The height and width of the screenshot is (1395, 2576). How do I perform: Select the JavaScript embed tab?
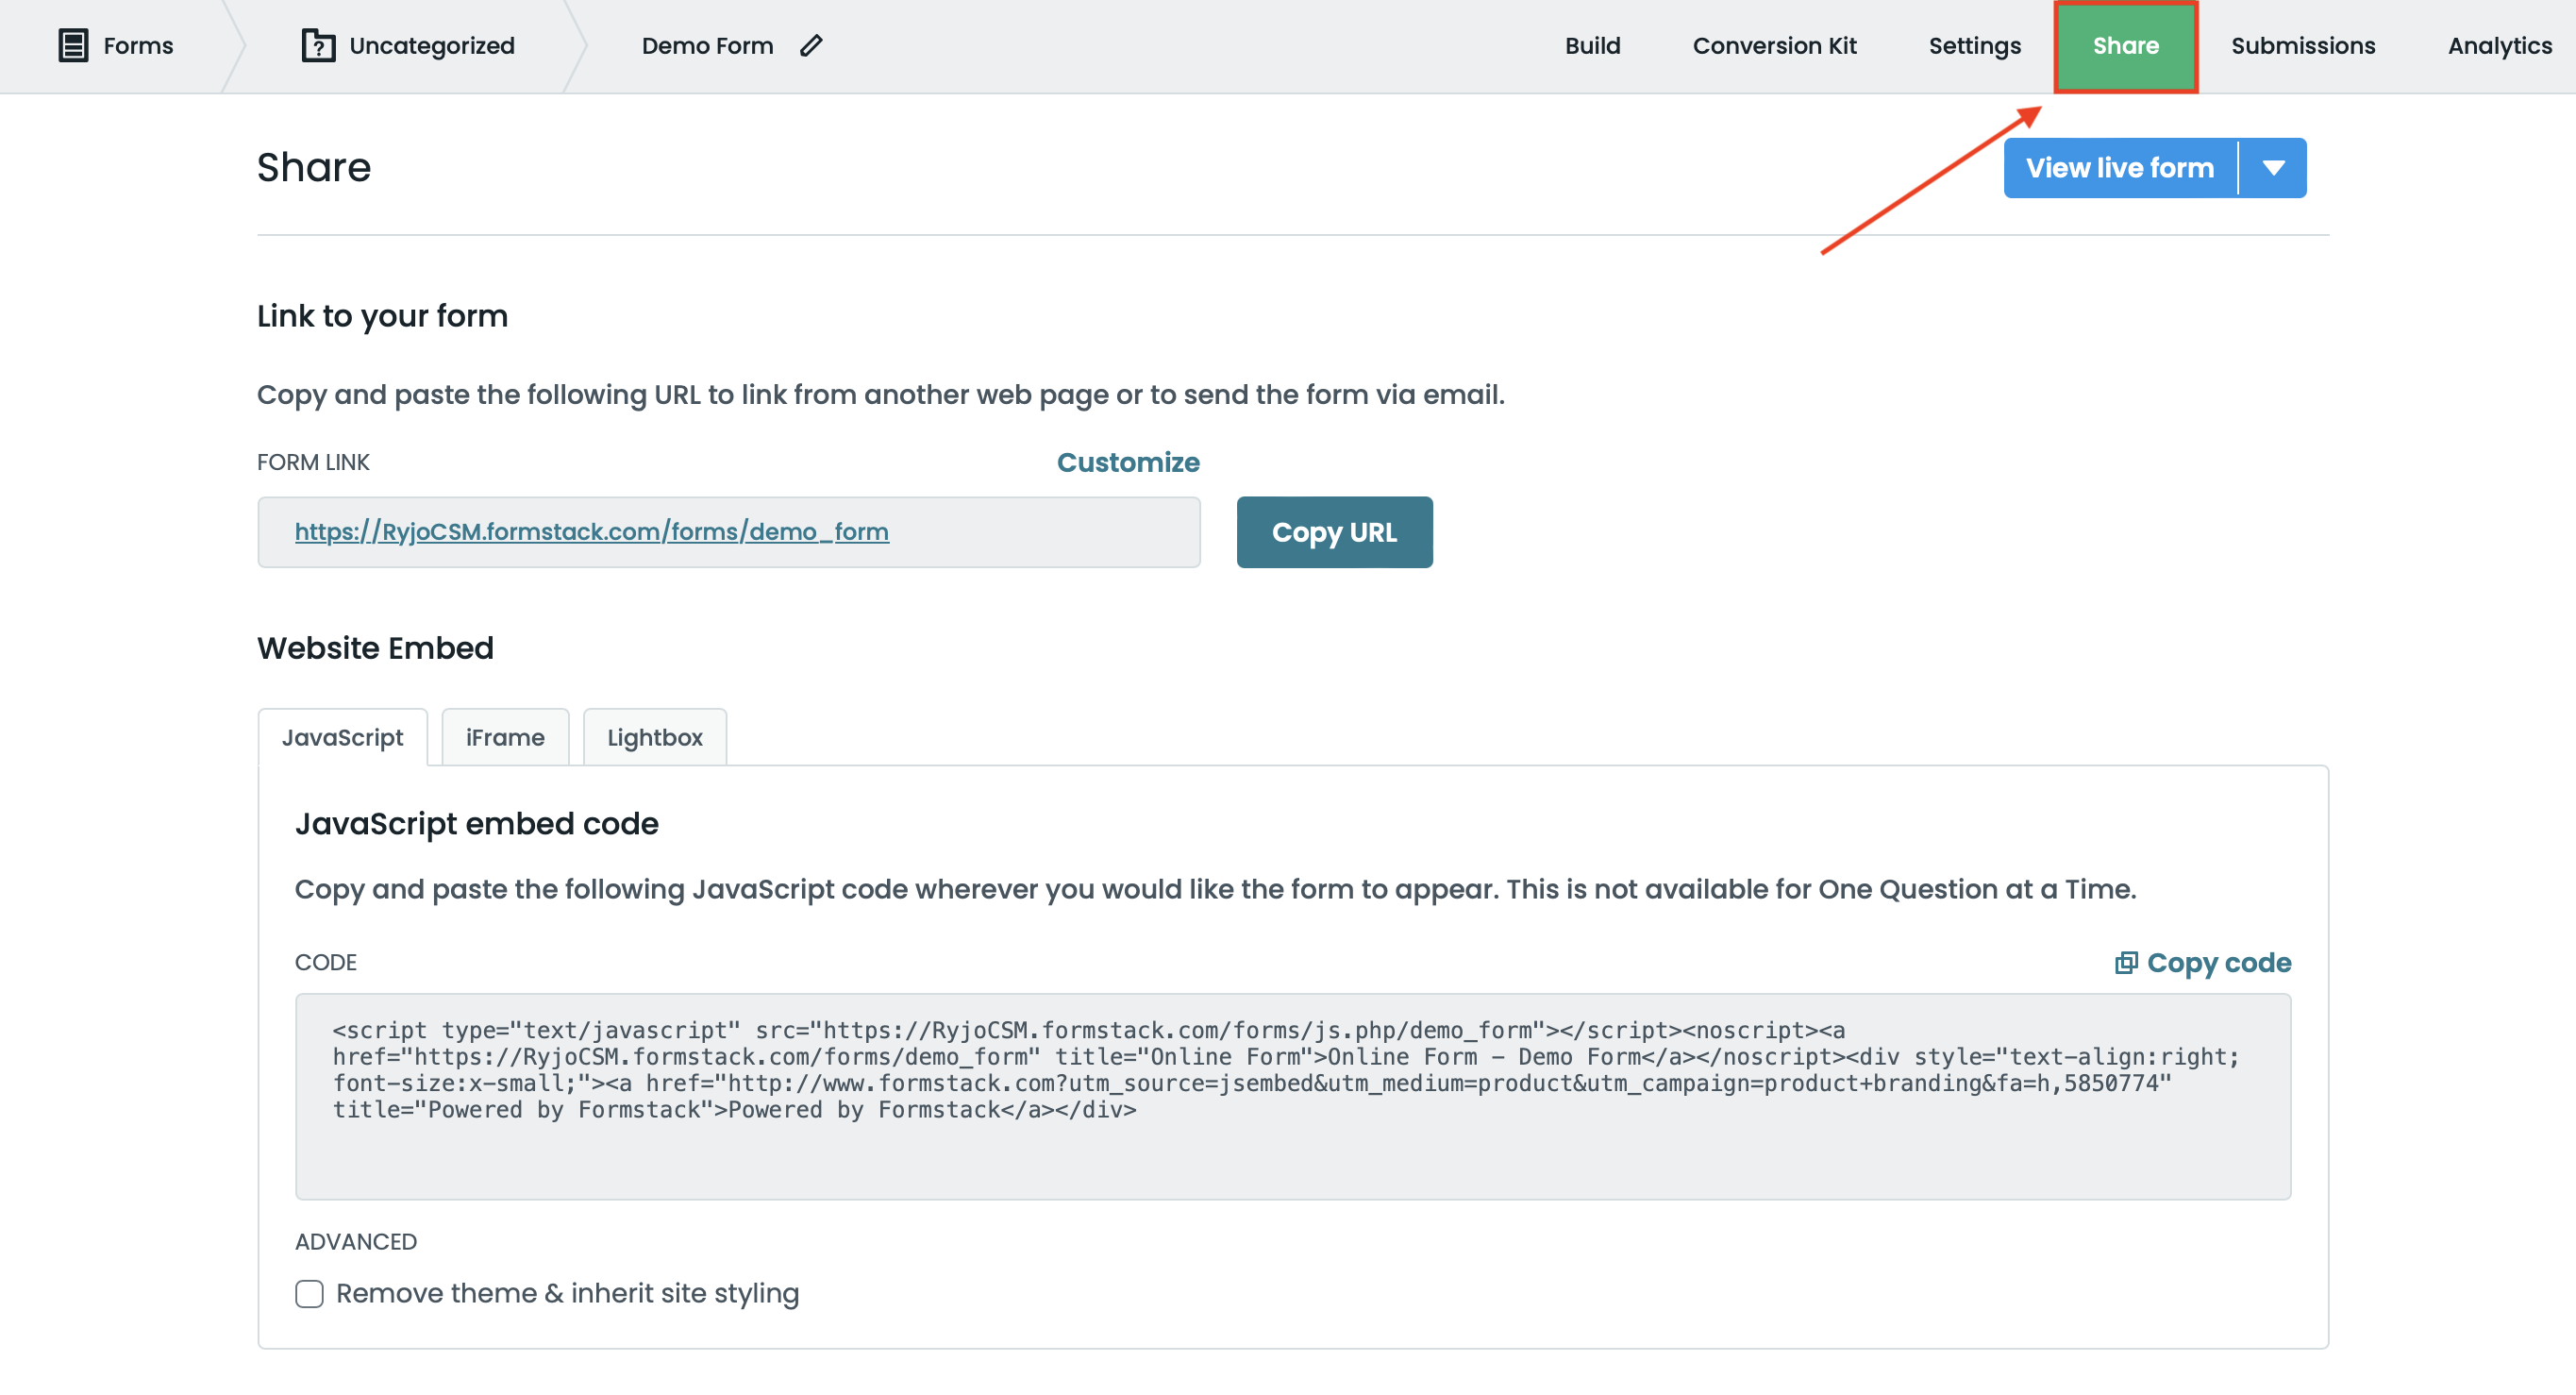click(x=343, y=737)
